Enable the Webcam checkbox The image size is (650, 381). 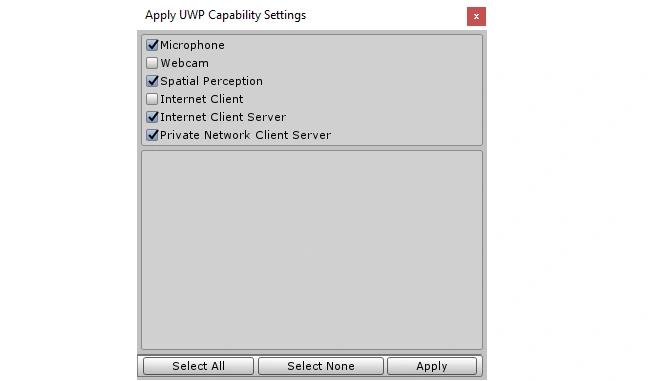[152, 63]
